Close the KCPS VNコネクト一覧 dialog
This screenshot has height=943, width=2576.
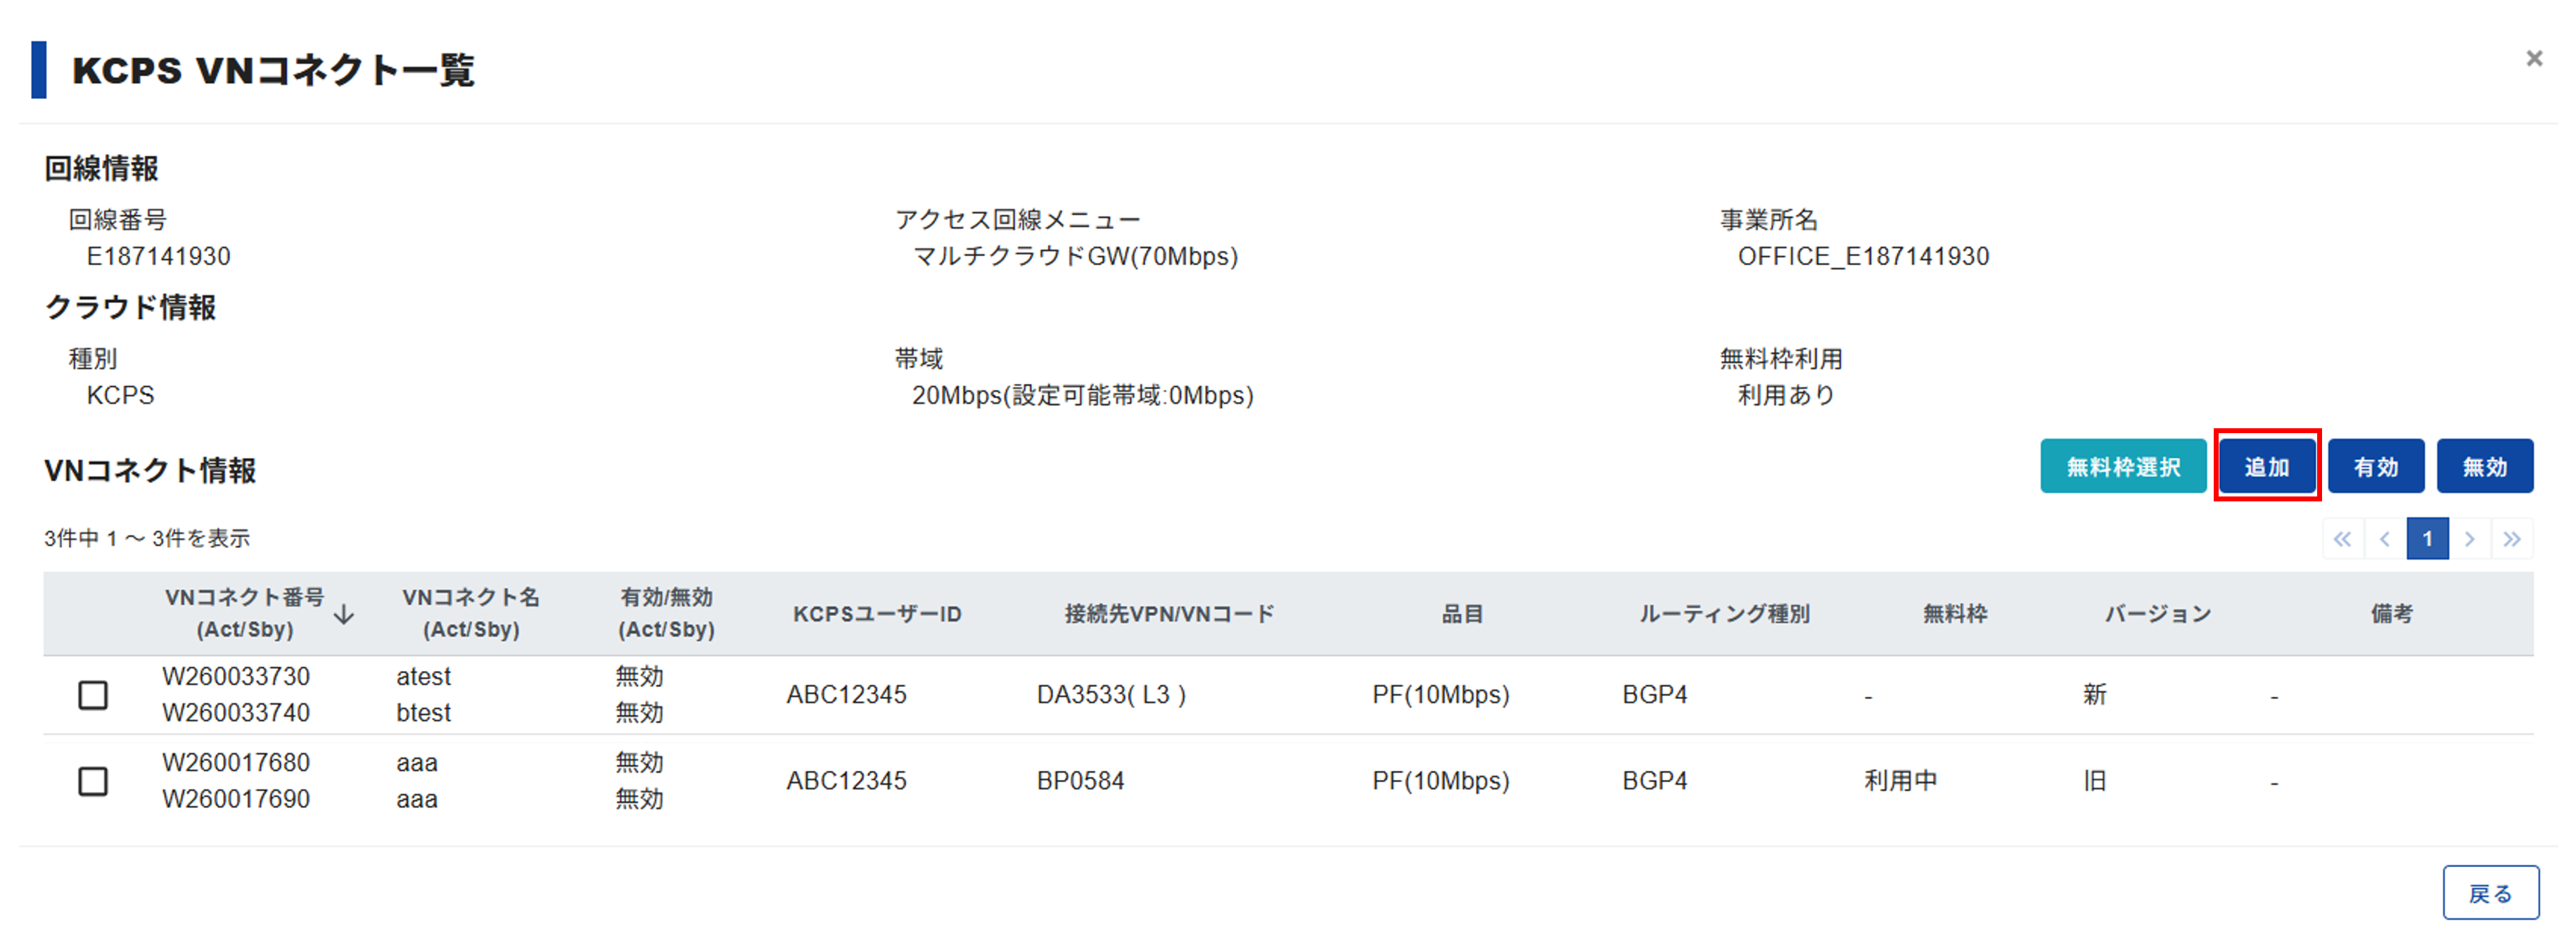tap(2533, 59)
